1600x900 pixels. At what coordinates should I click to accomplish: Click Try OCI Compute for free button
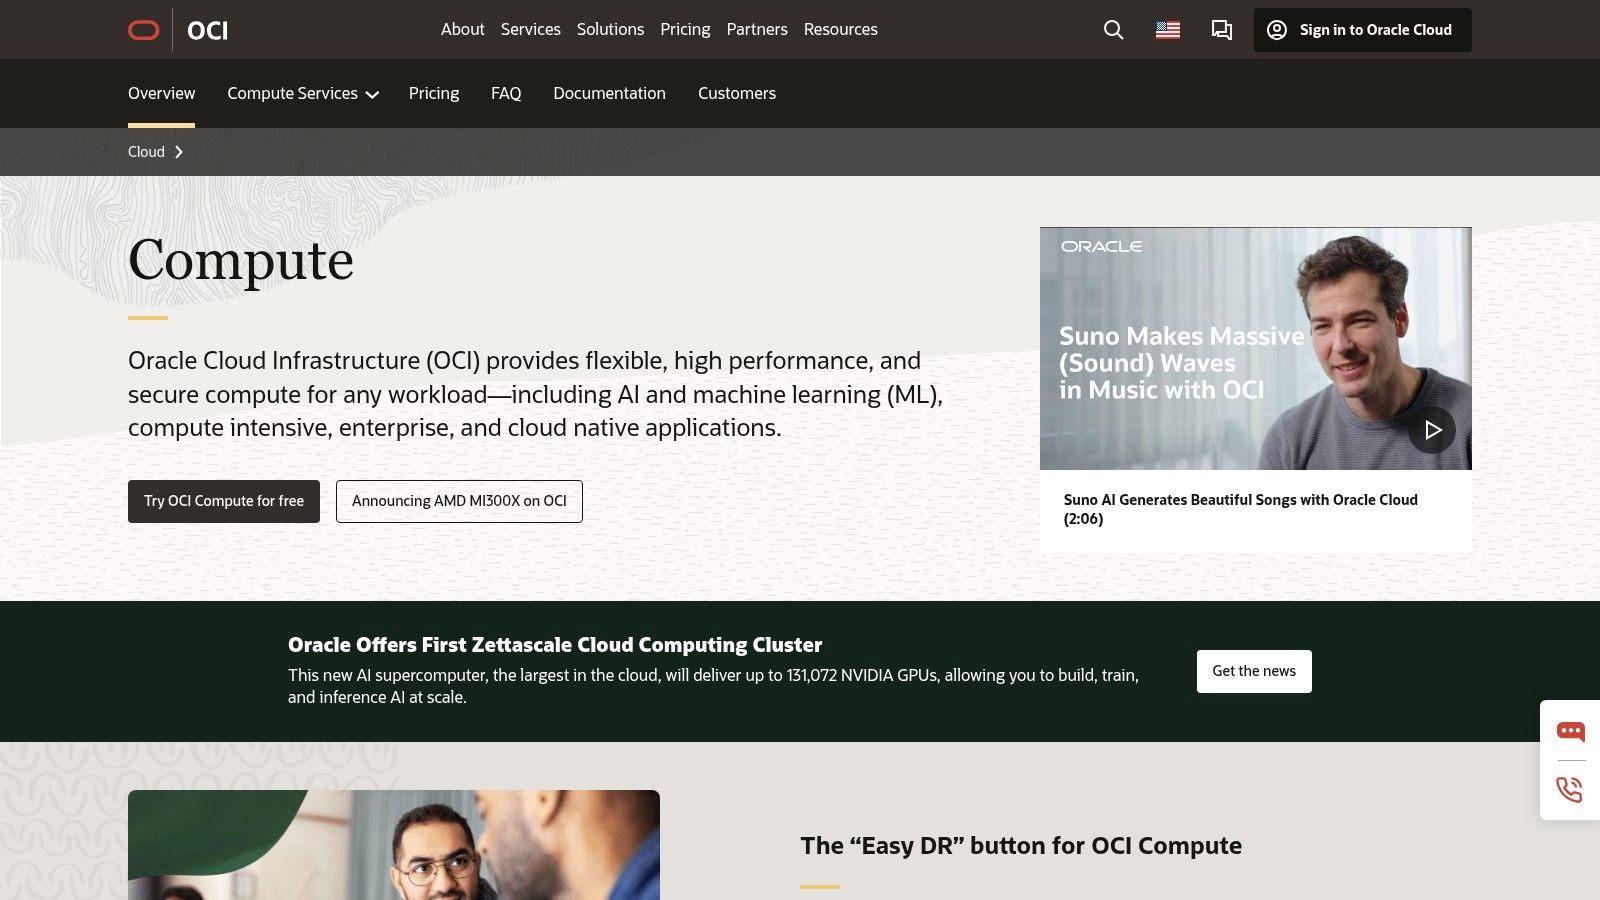coord(224,501)
